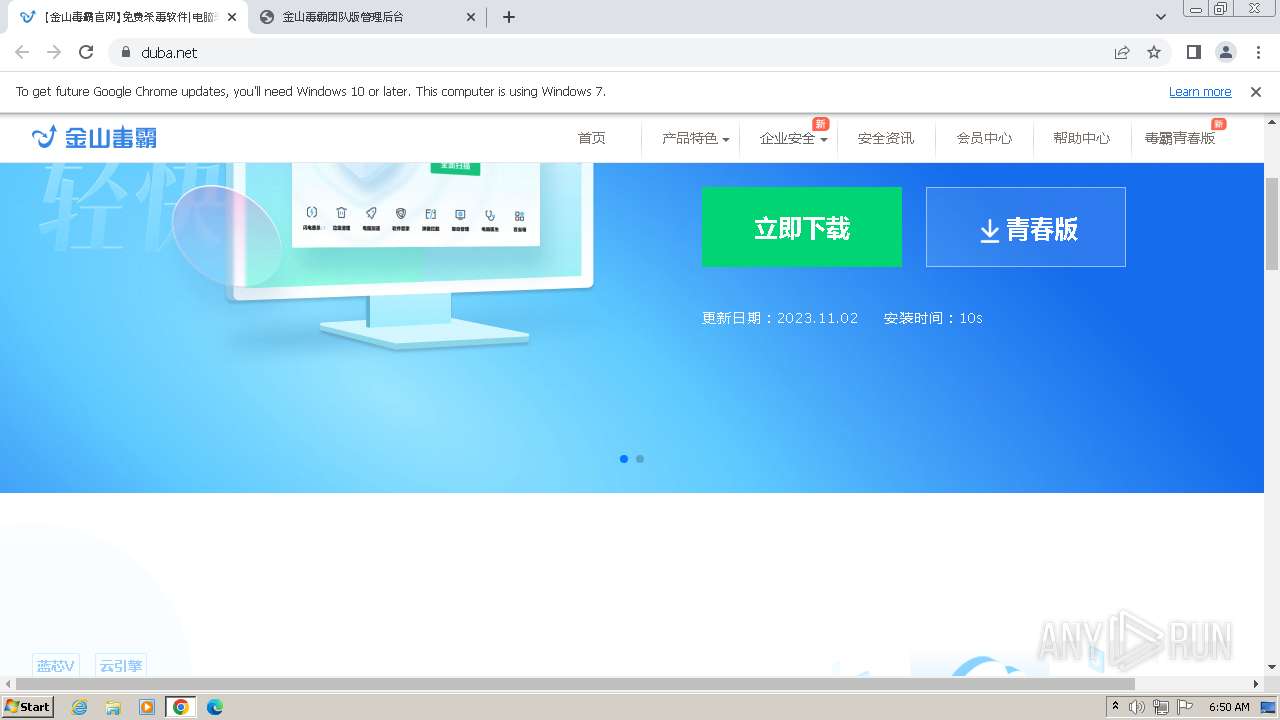Click the system clock 6:50 AM
This screenshot has width=1280, height=720.
(x=1229, y=707)
